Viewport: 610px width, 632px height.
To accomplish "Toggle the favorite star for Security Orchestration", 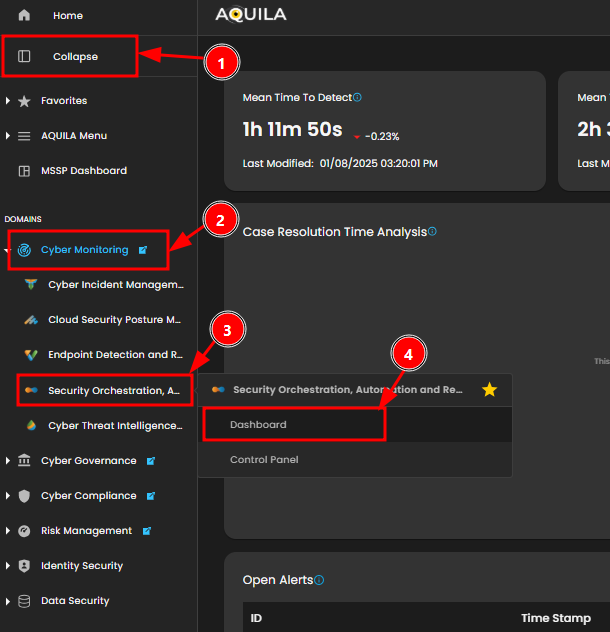I will tap(489, 390).
